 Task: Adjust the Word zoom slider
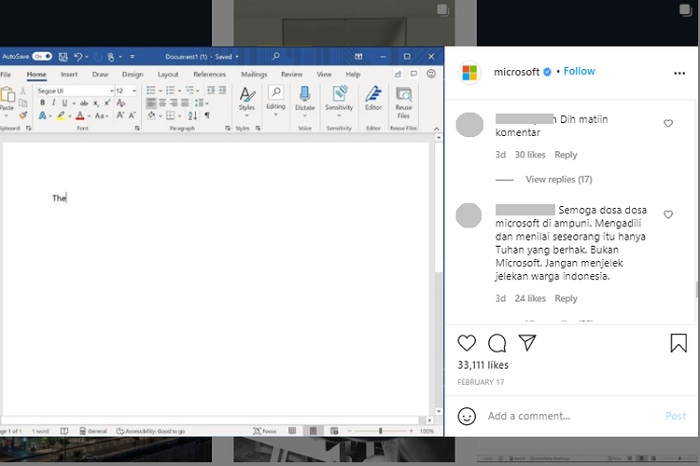pos(380,431)
